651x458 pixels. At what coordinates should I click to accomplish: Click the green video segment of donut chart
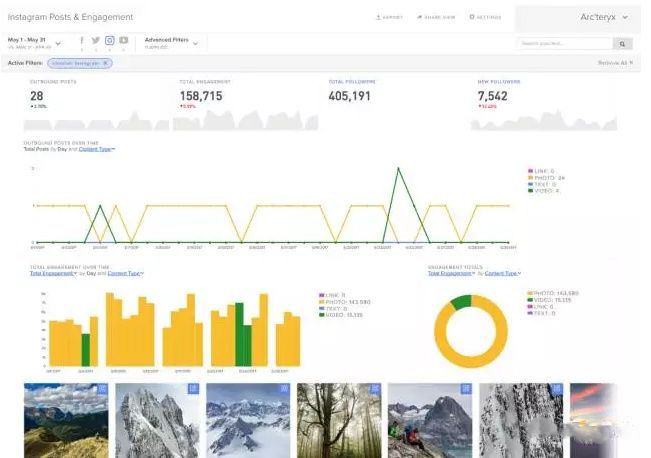461,302
